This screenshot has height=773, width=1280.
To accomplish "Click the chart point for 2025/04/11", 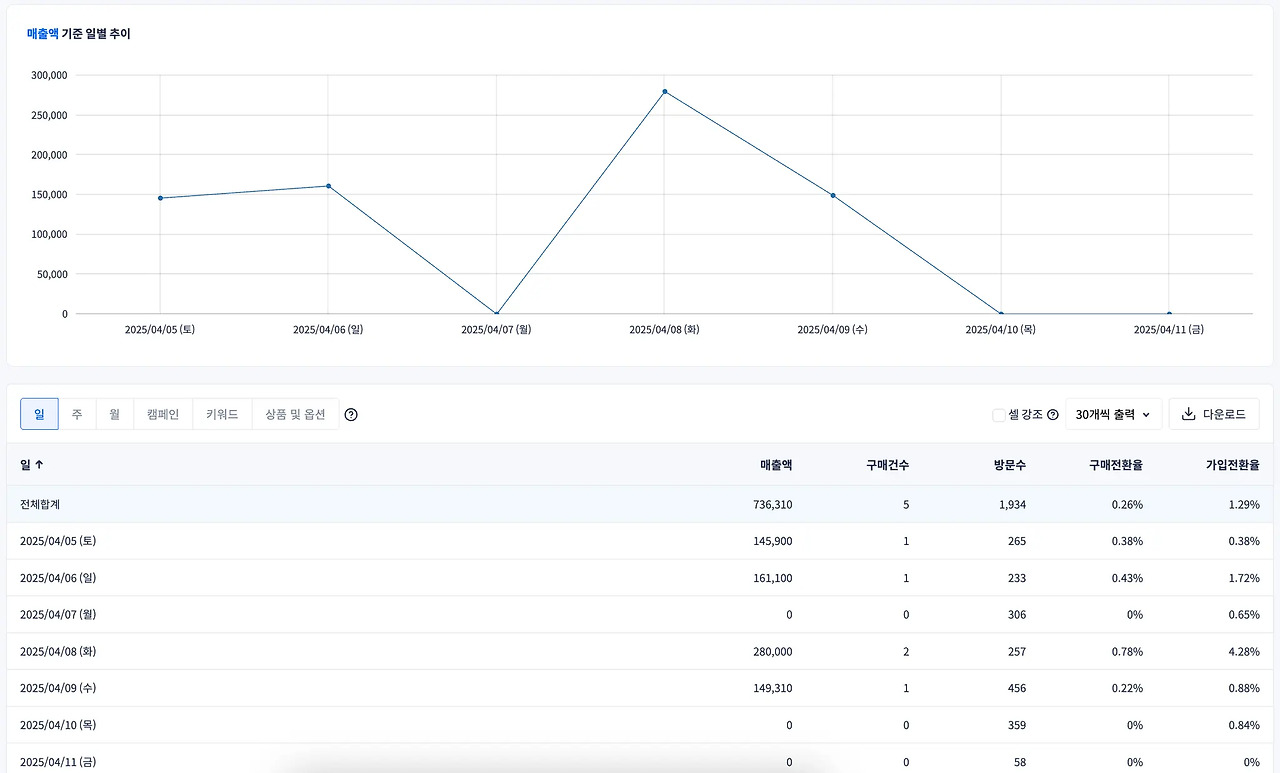I will click(1169, 314).
